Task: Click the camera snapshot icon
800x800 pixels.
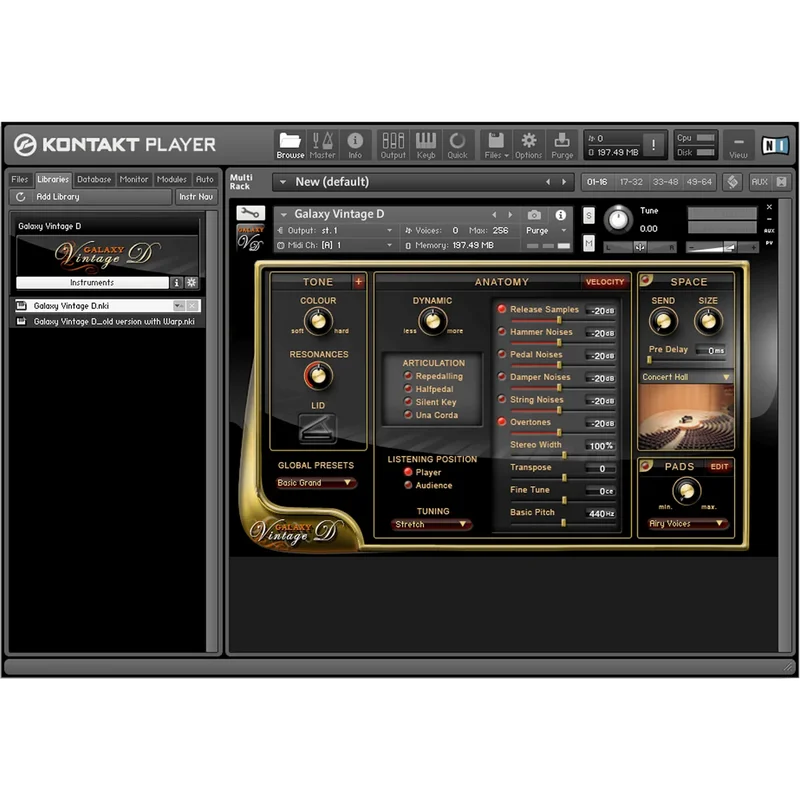Action: (534, 215)
